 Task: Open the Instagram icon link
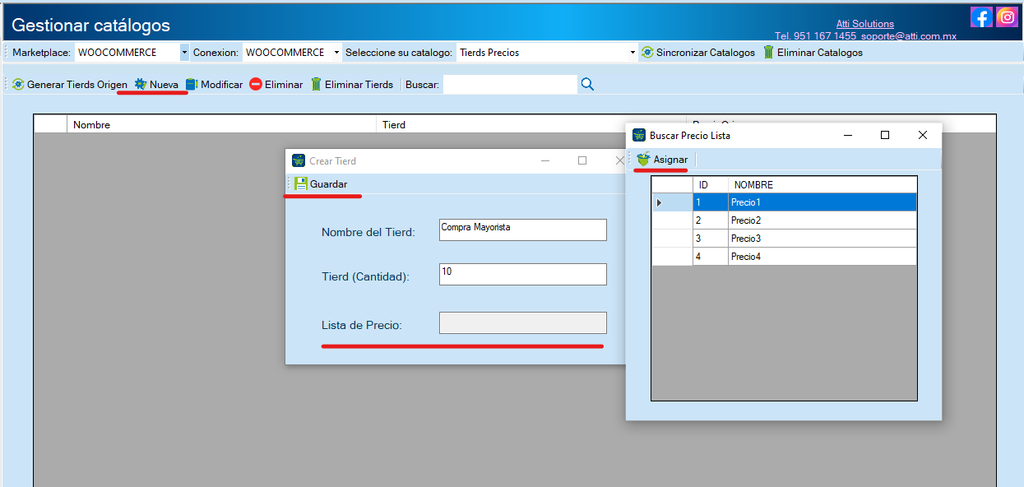[1007, 16]
